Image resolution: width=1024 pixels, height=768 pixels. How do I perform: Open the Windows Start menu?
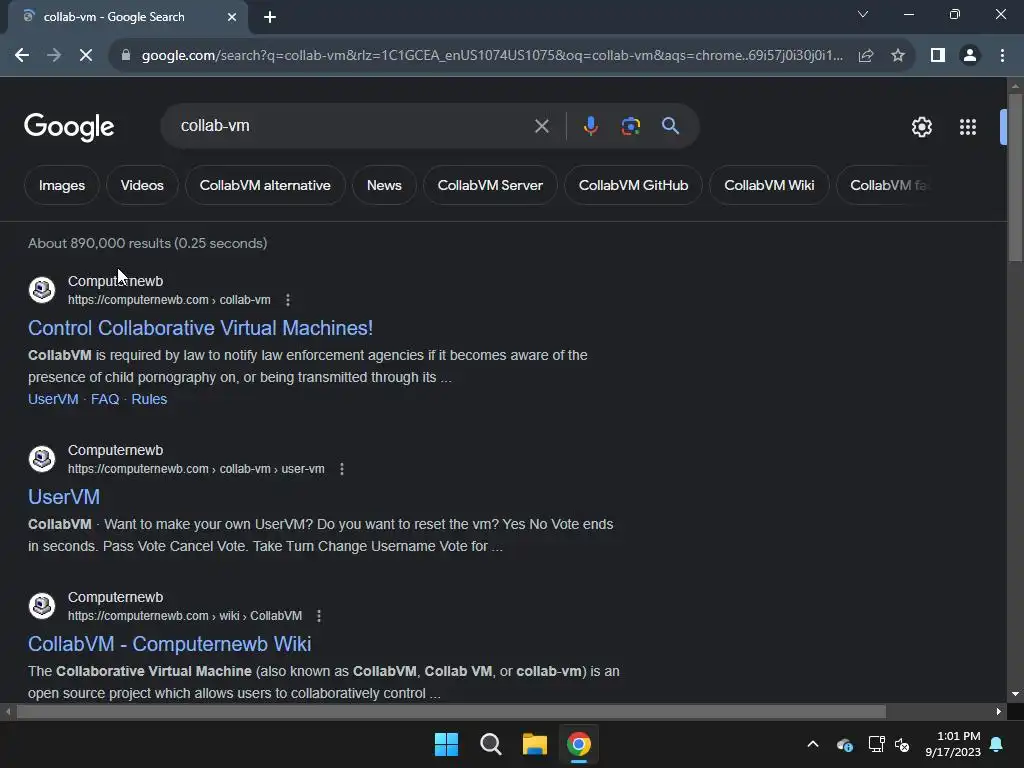click(447, 744)
